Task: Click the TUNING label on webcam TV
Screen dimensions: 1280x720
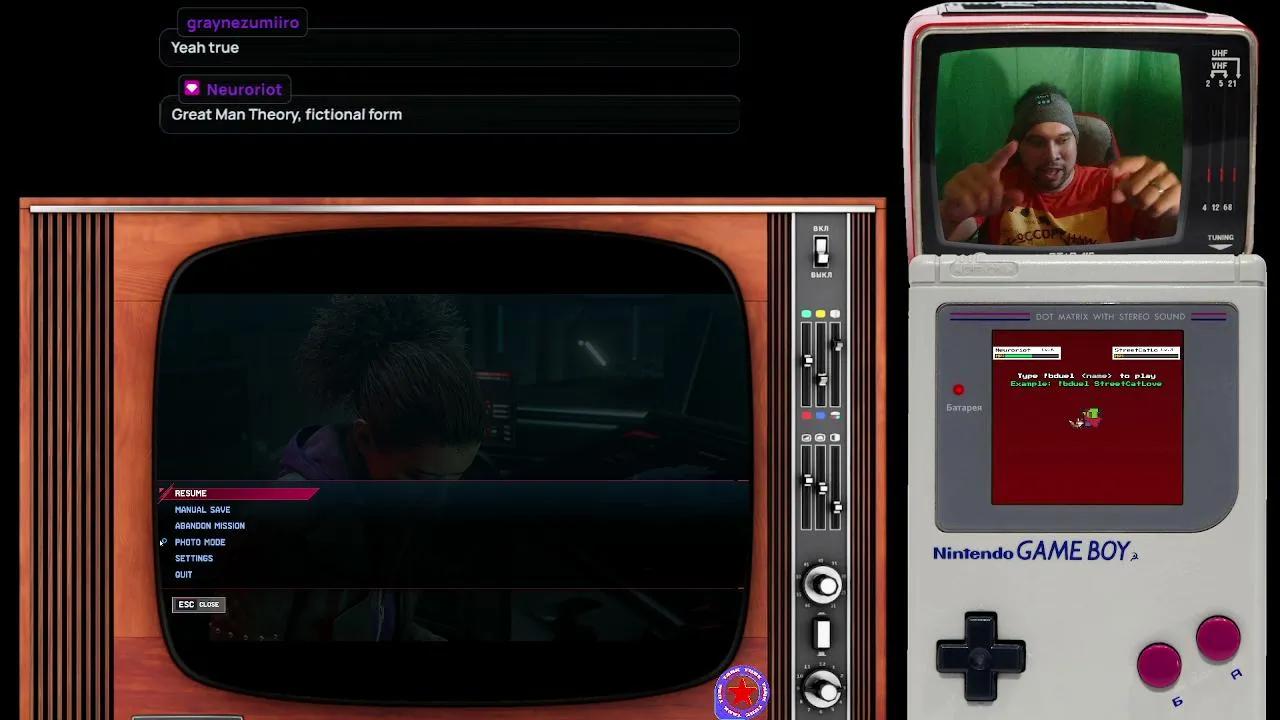Action: [1220, 238]
